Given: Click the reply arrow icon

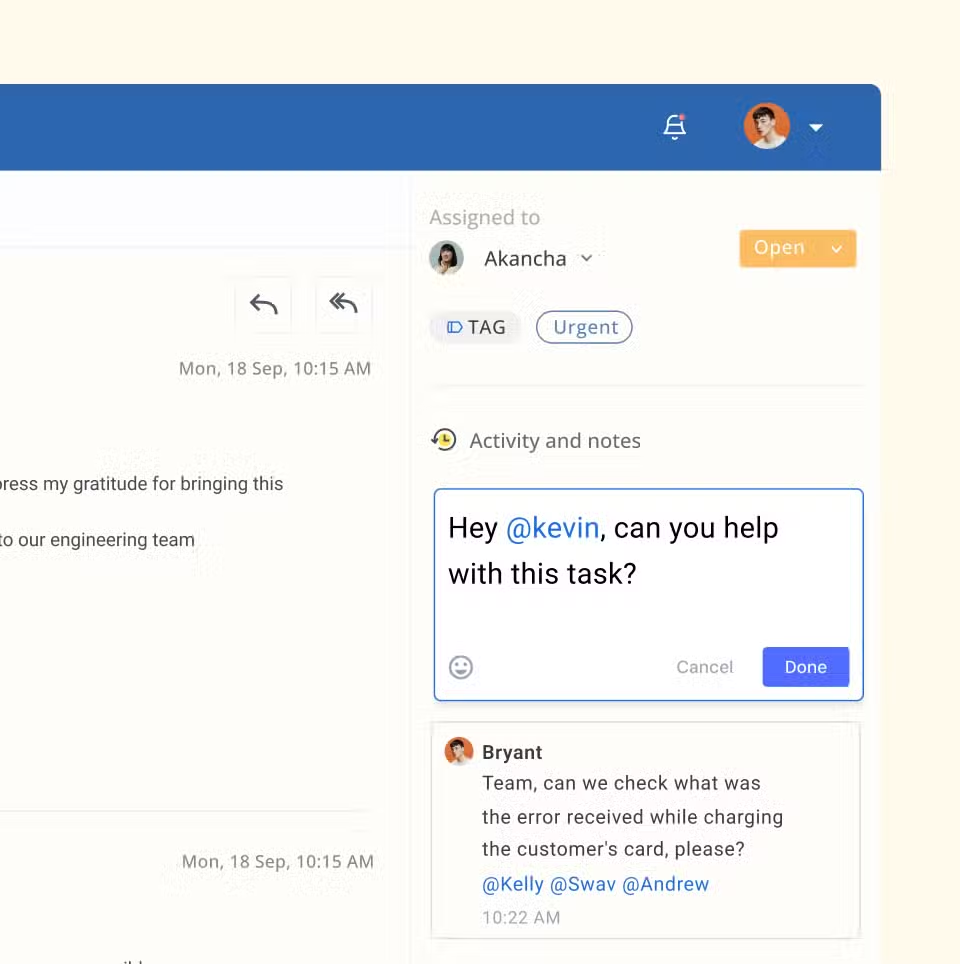Looking at the screenshot, I should pyautogui.click(x=264, y=305).
